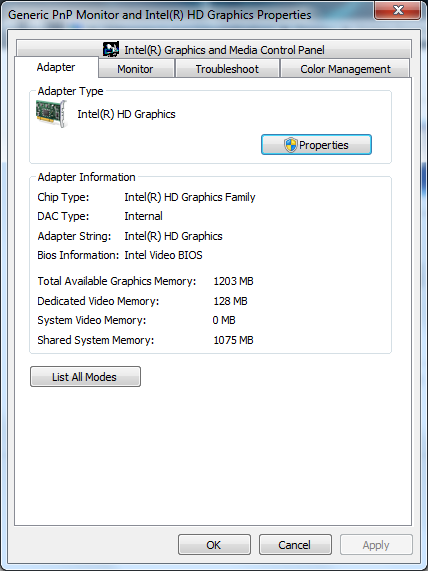Open the Troubleshoot tab
This screenshot has width=428, height=571.
[227, 69]
